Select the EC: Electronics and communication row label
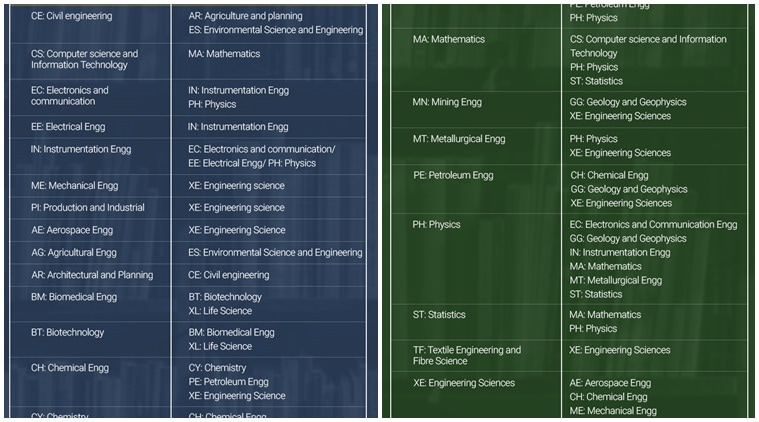 click(x=70, y=95)
